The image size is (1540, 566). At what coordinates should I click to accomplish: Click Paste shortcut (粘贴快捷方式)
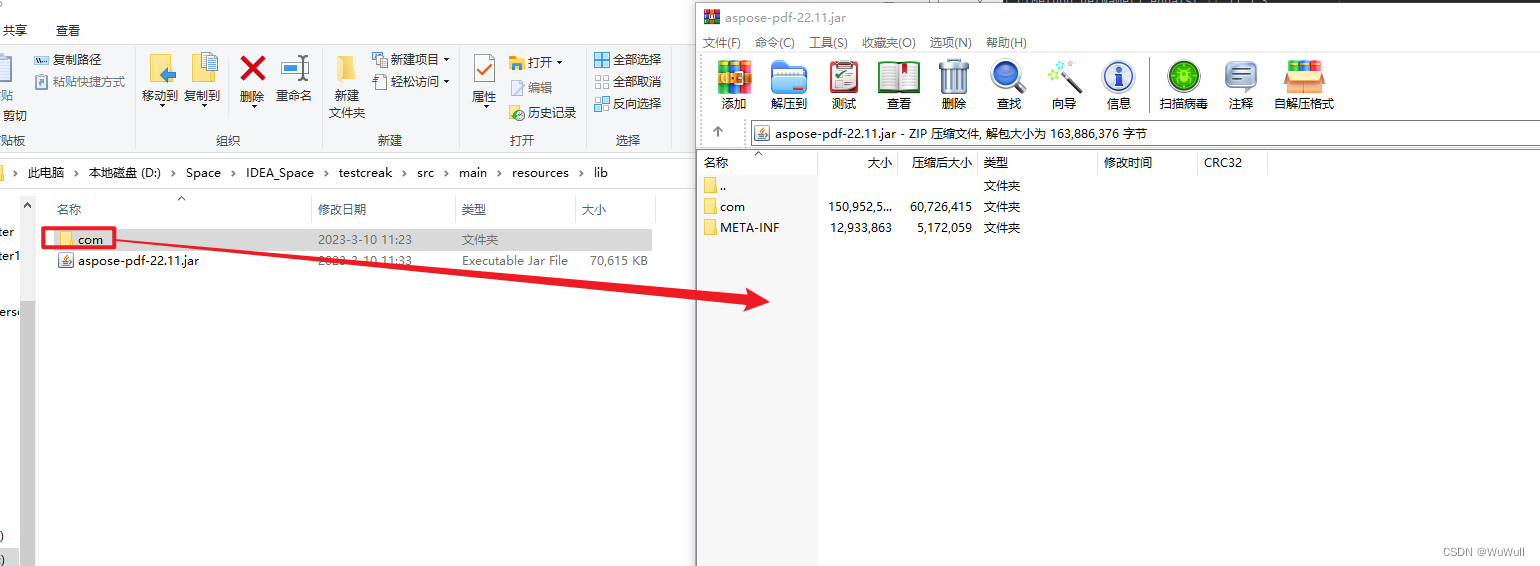[x=80, y=82]
